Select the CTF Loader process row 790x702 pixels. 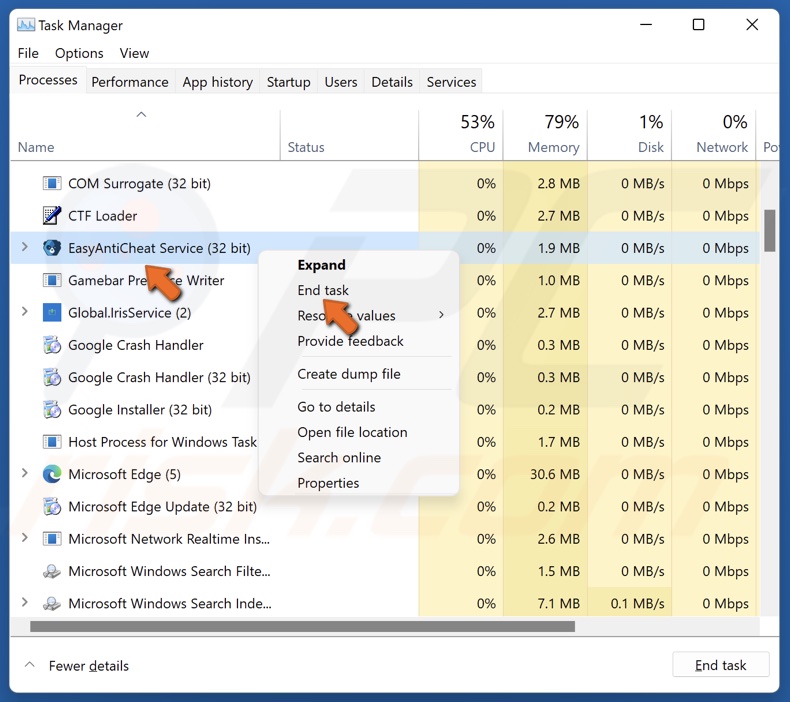tap(385, 216)
